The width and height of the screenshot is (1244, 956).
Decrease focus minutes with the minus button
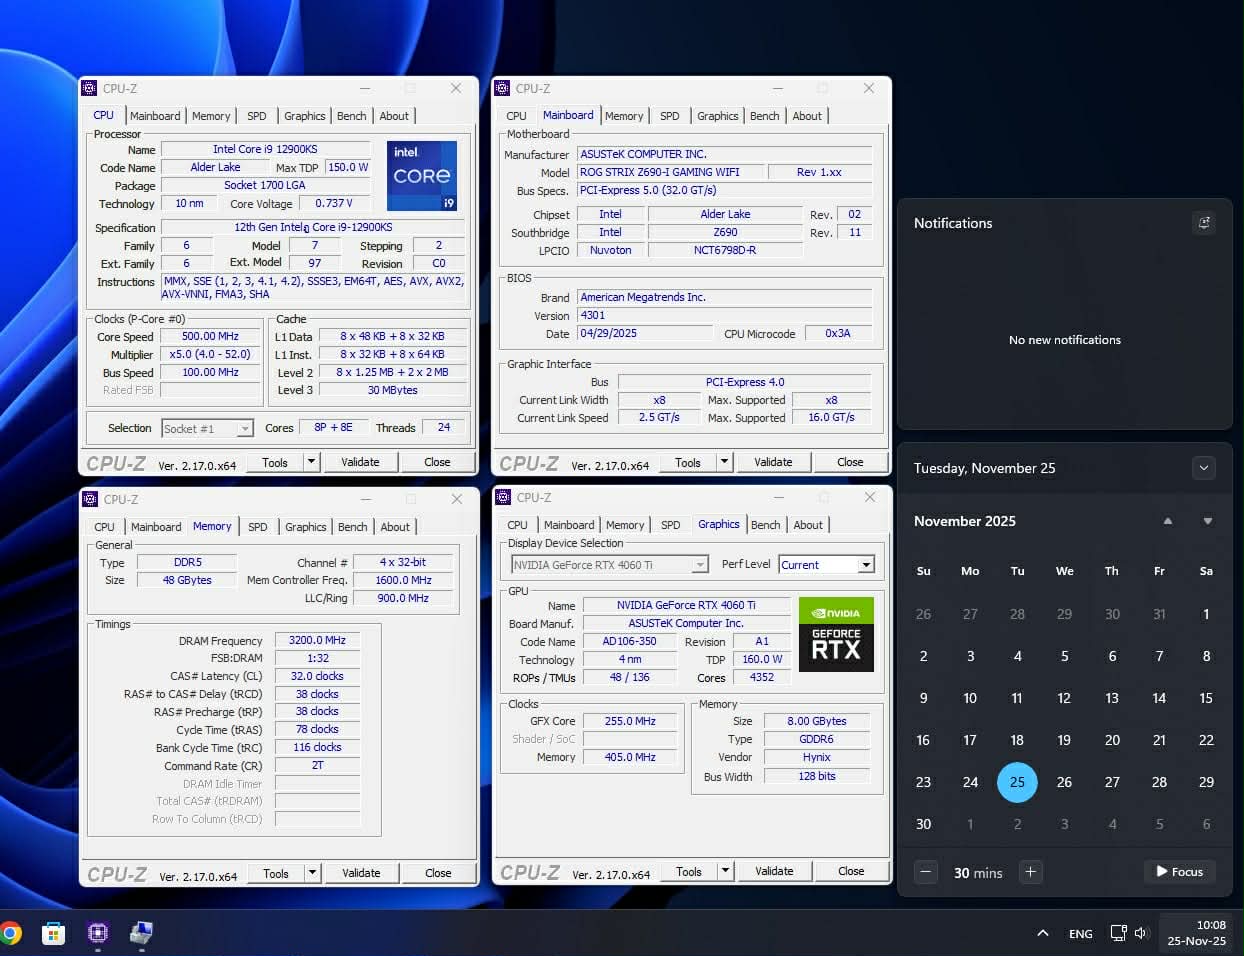pos(926,872)
